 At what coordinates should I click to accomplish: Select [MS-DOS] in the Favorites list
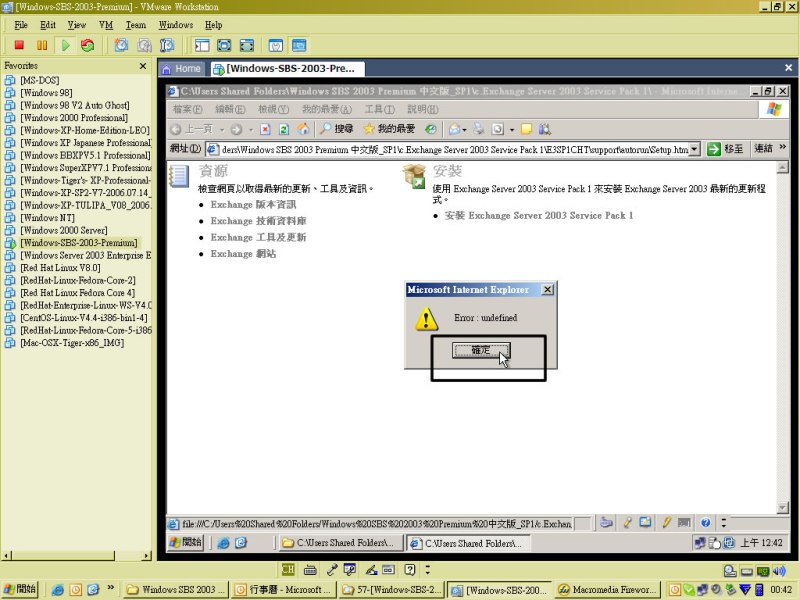[39, 80]
